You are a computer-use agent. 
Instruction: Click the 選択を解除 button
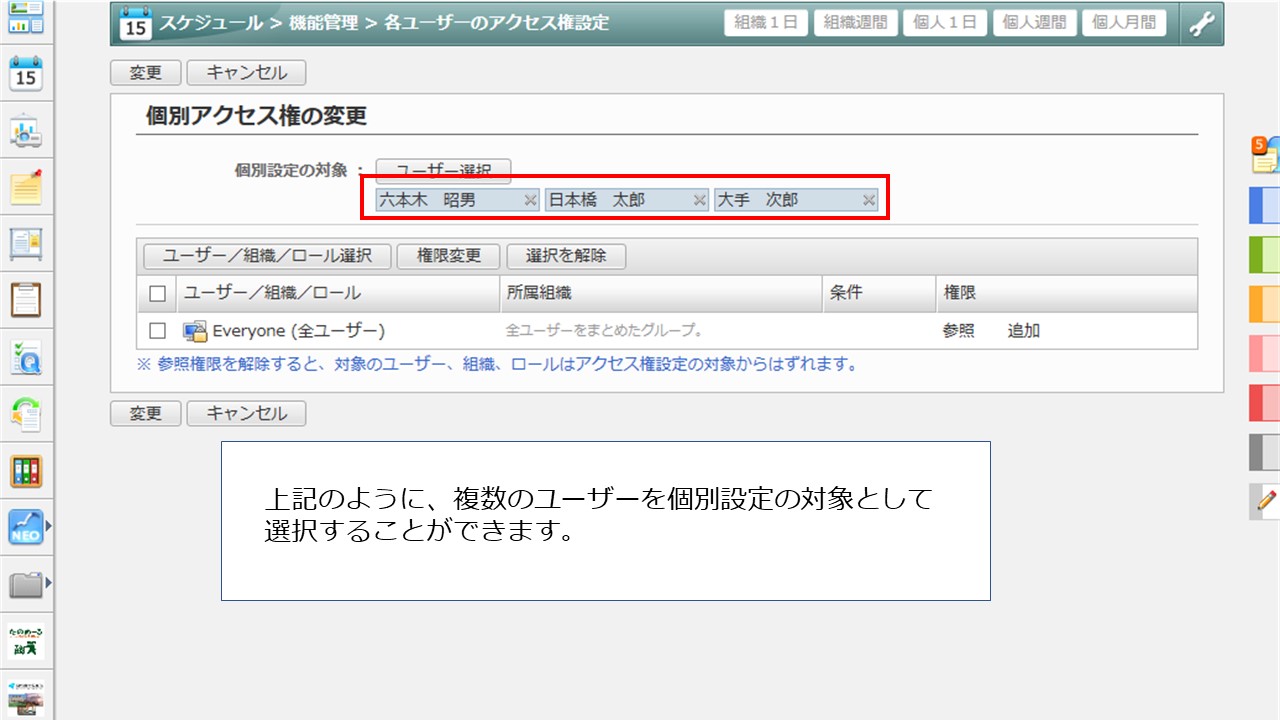click(566, 256)
